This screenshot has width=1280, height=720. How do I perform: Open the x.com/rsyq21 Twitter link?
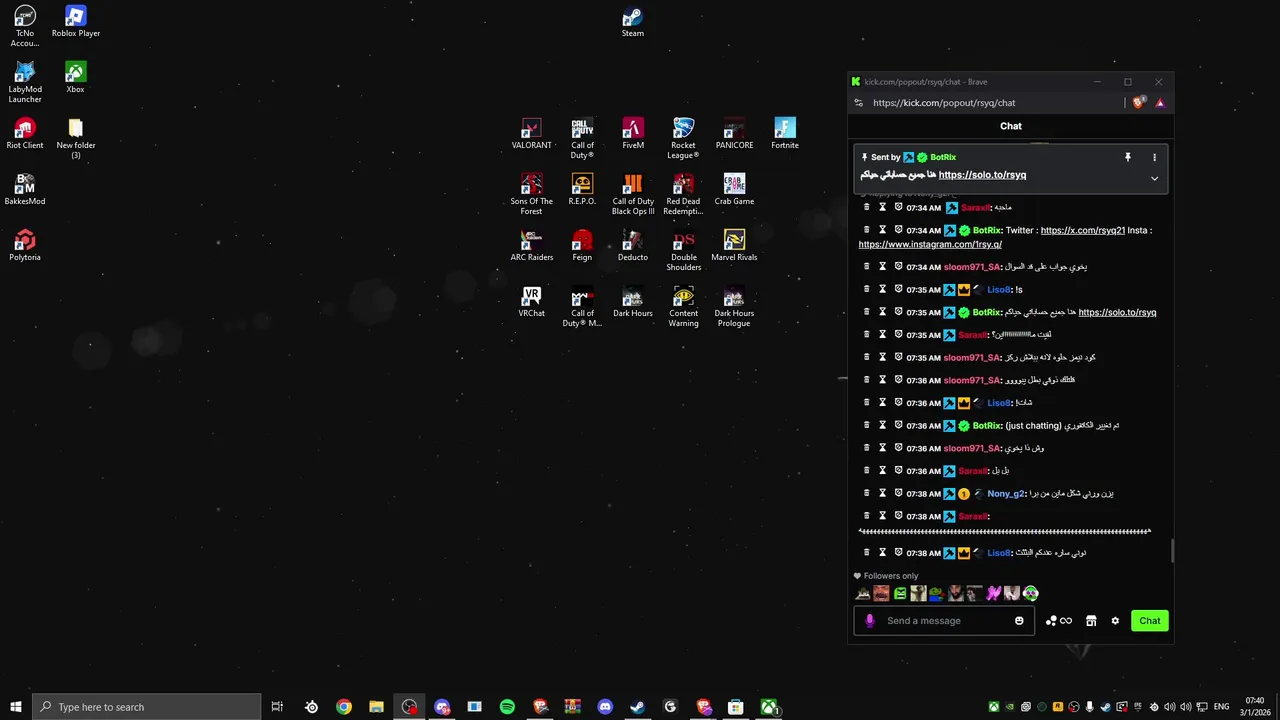click(x=1082, y=230)
